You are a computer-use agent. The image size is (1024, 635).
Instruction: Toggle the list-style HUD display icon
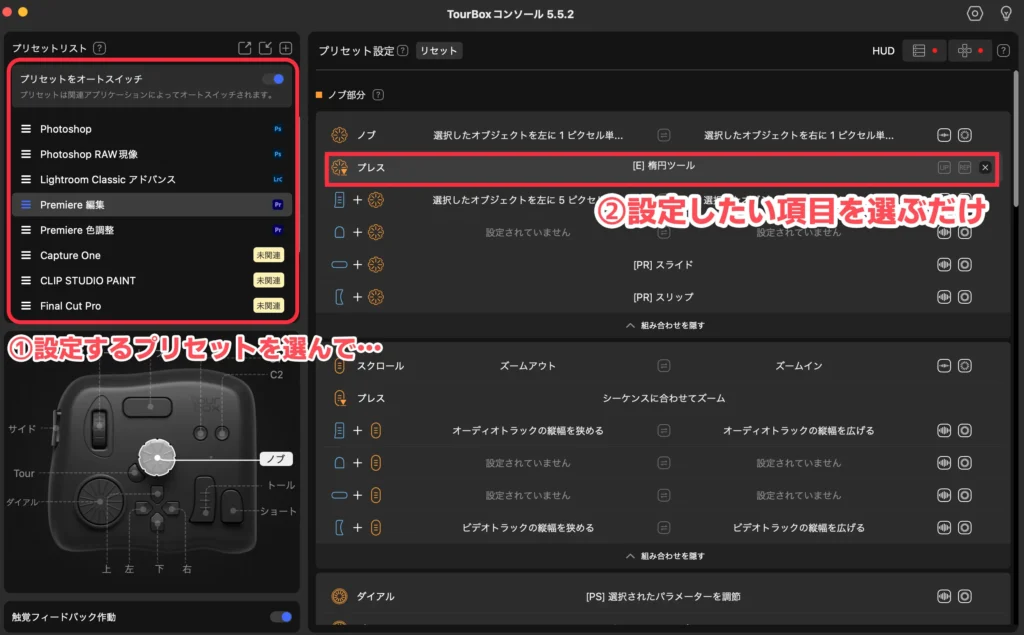point(921,50)
